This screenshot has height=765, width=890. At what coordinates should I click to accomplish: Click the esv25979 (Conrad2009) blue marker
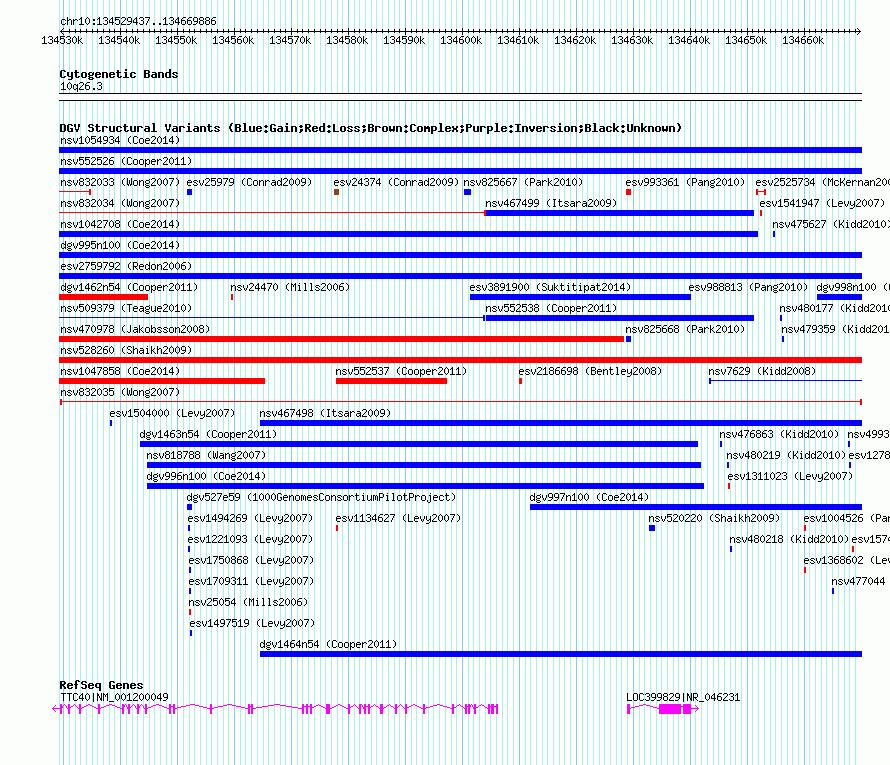tap(190, 192)
